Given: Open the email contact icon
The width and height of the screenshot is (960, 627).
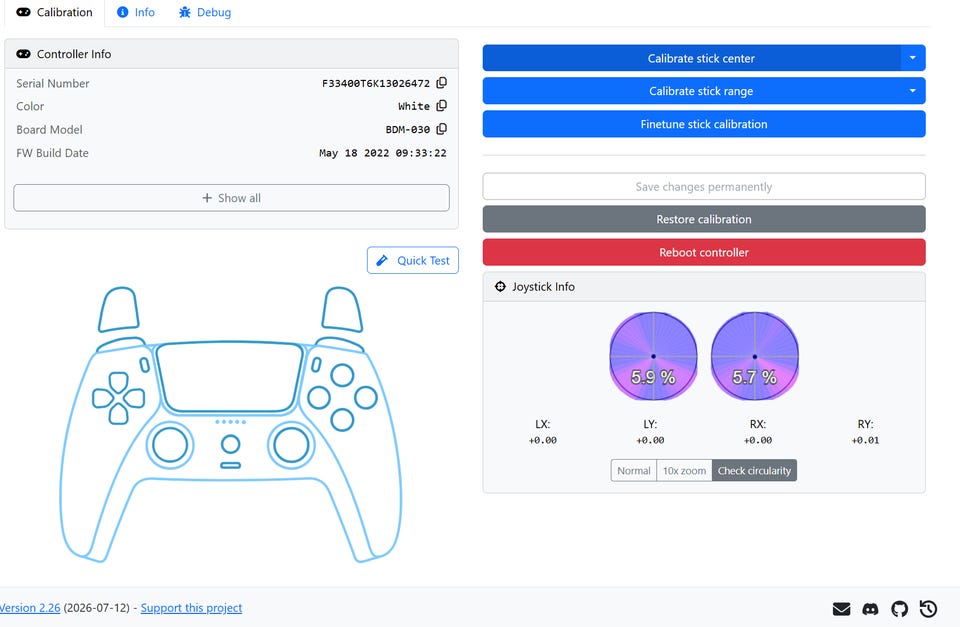Looking at the screenshot, I should pos(841,609).
